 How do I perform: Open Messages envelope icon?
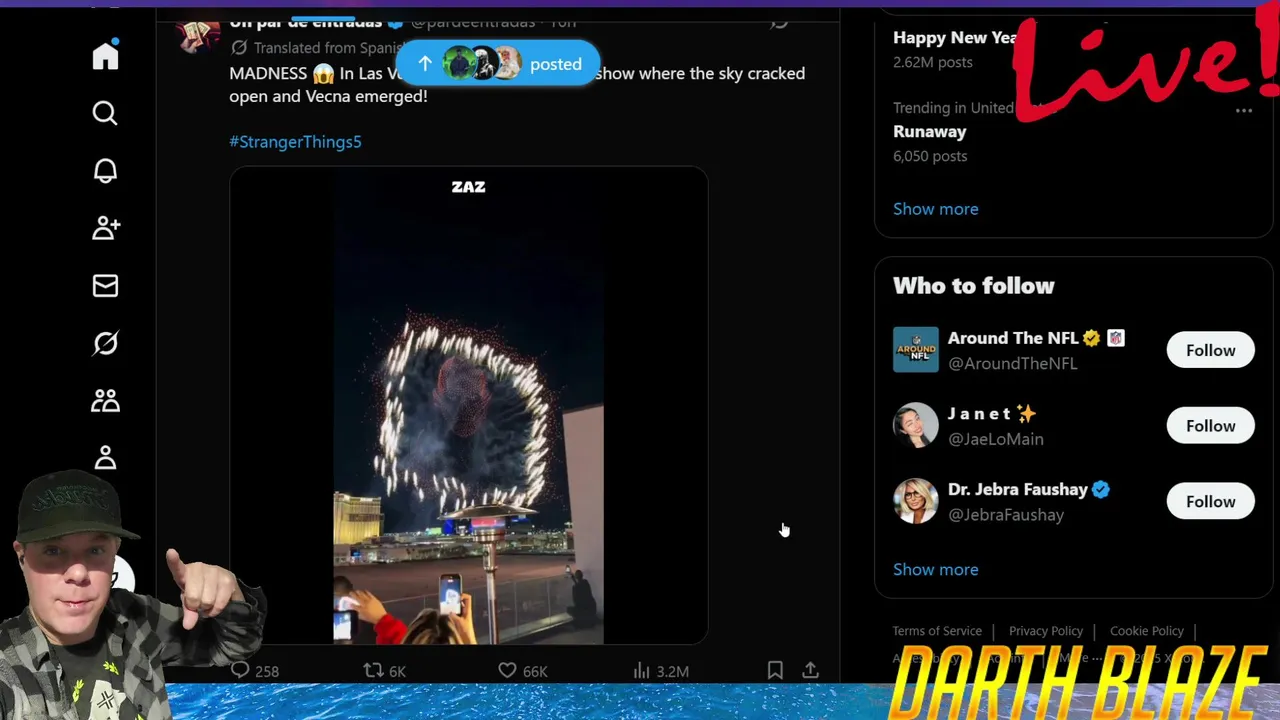coord(105,286)
